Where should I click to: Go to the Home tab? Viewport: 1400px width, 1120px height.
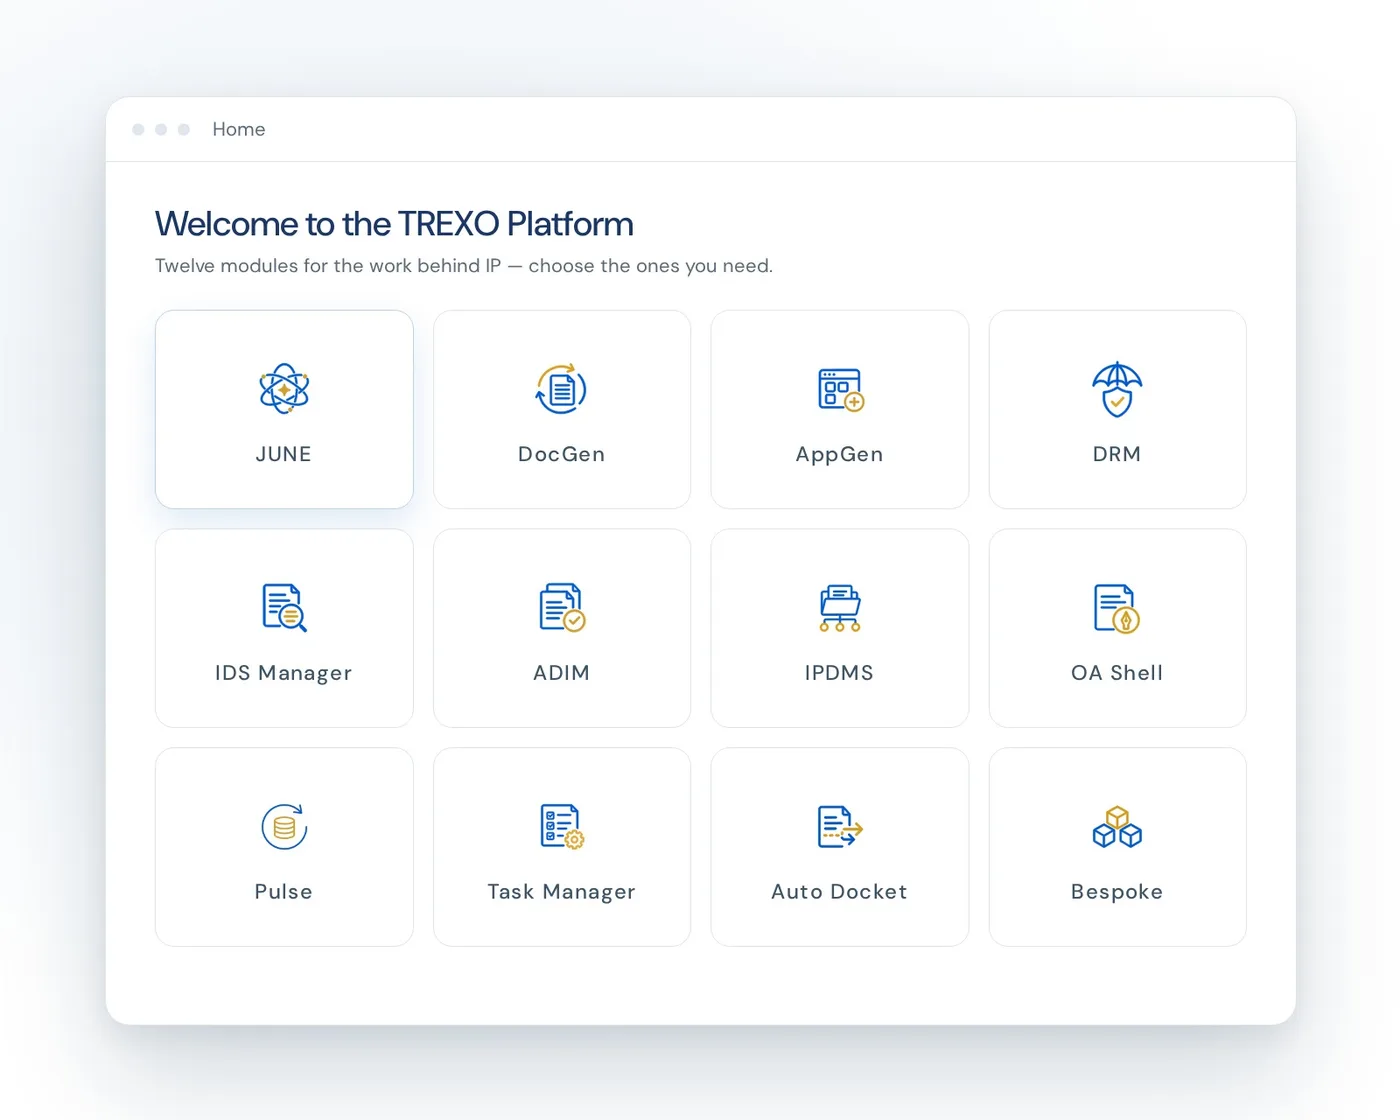click(x=239, y=129)
